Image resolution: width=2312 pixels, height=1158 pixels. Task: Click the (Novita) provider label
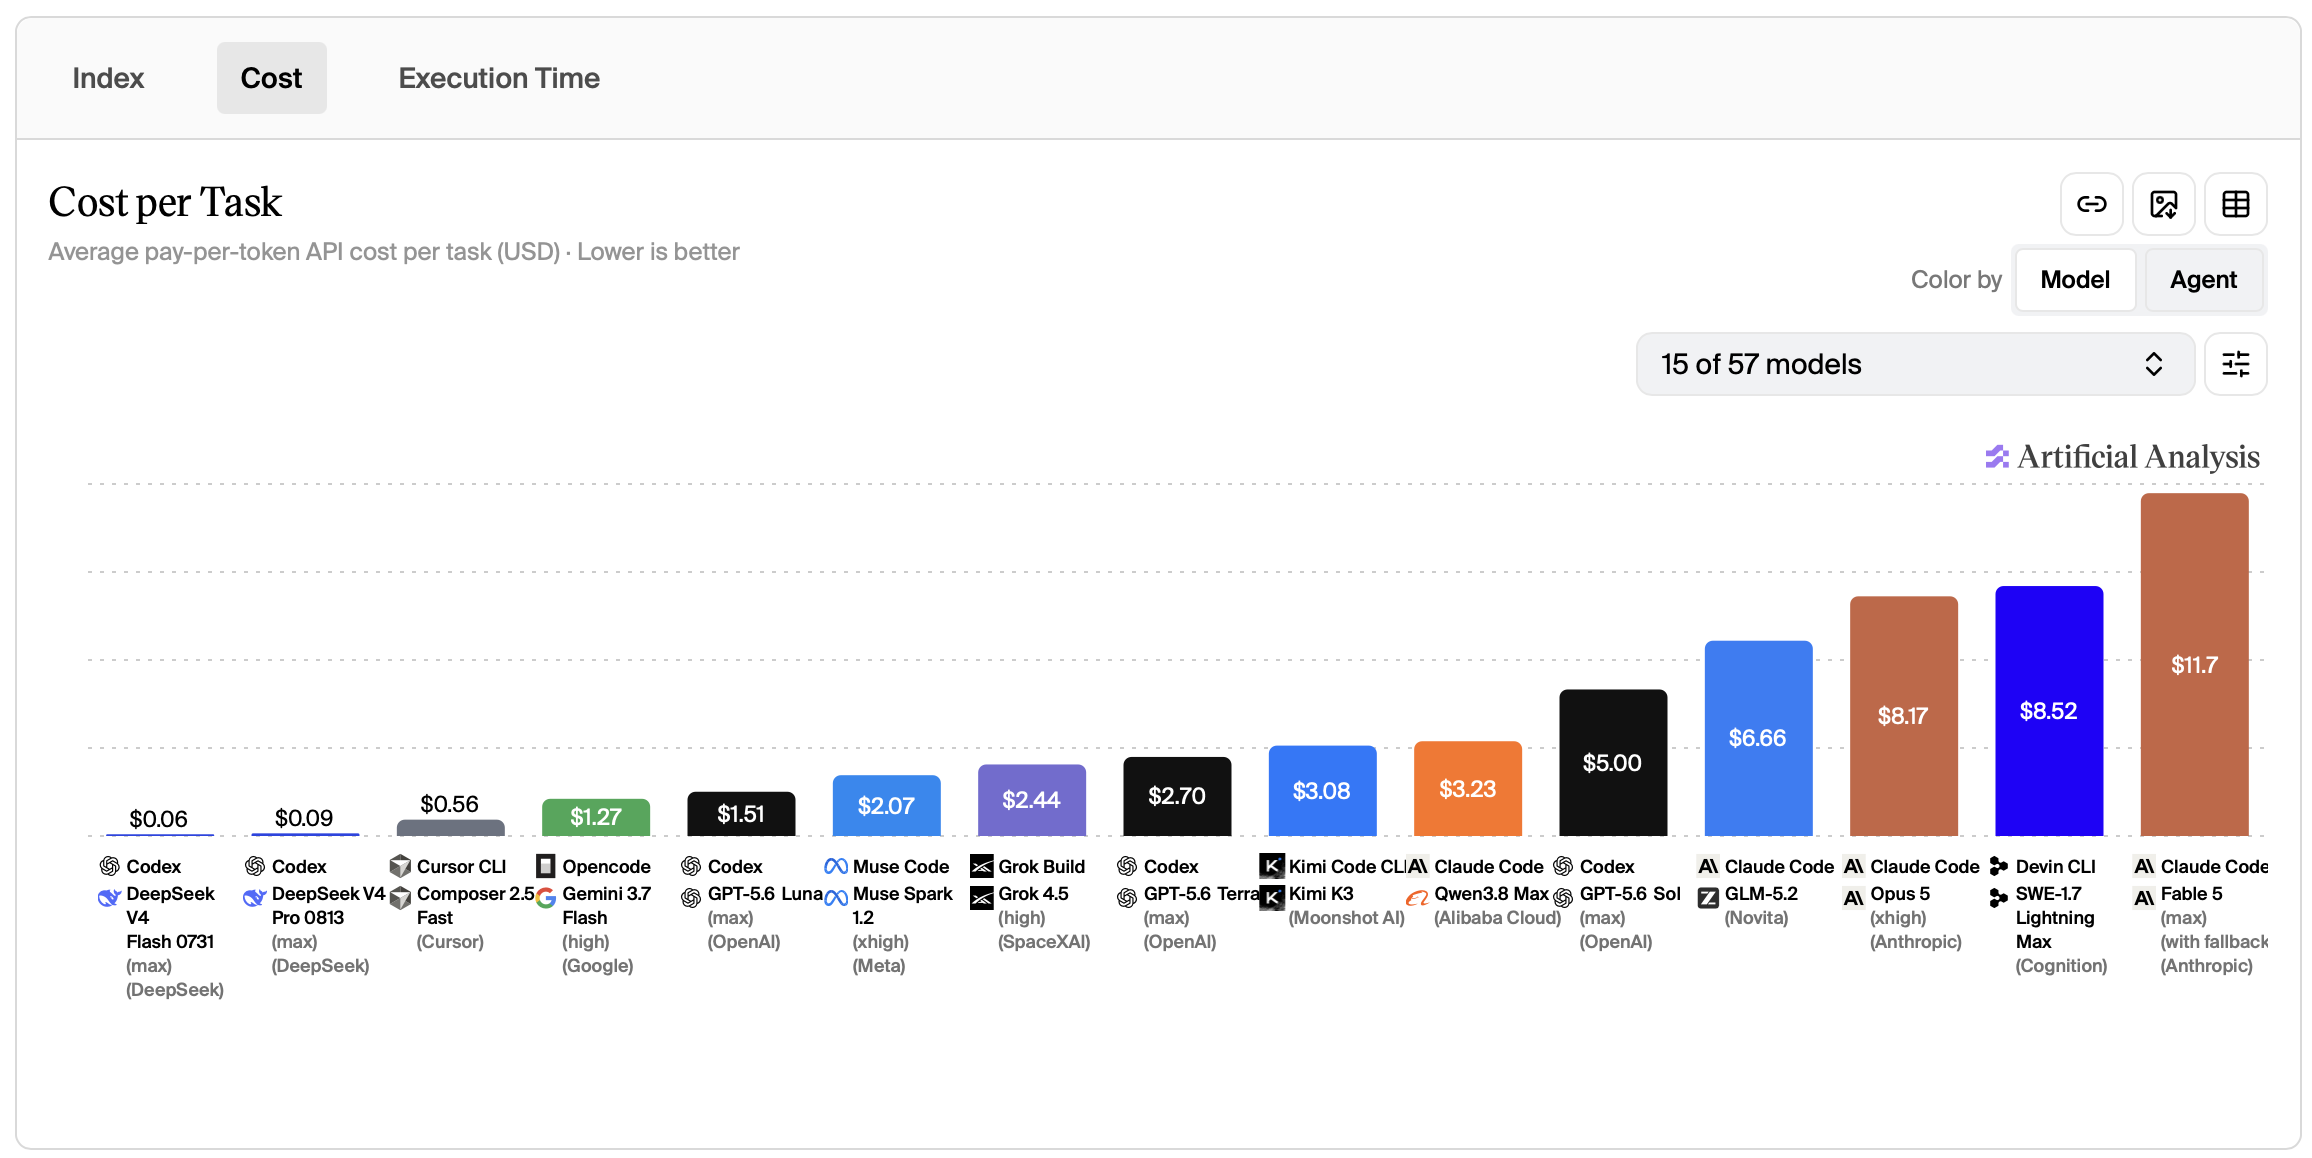tap(1756, 918)
